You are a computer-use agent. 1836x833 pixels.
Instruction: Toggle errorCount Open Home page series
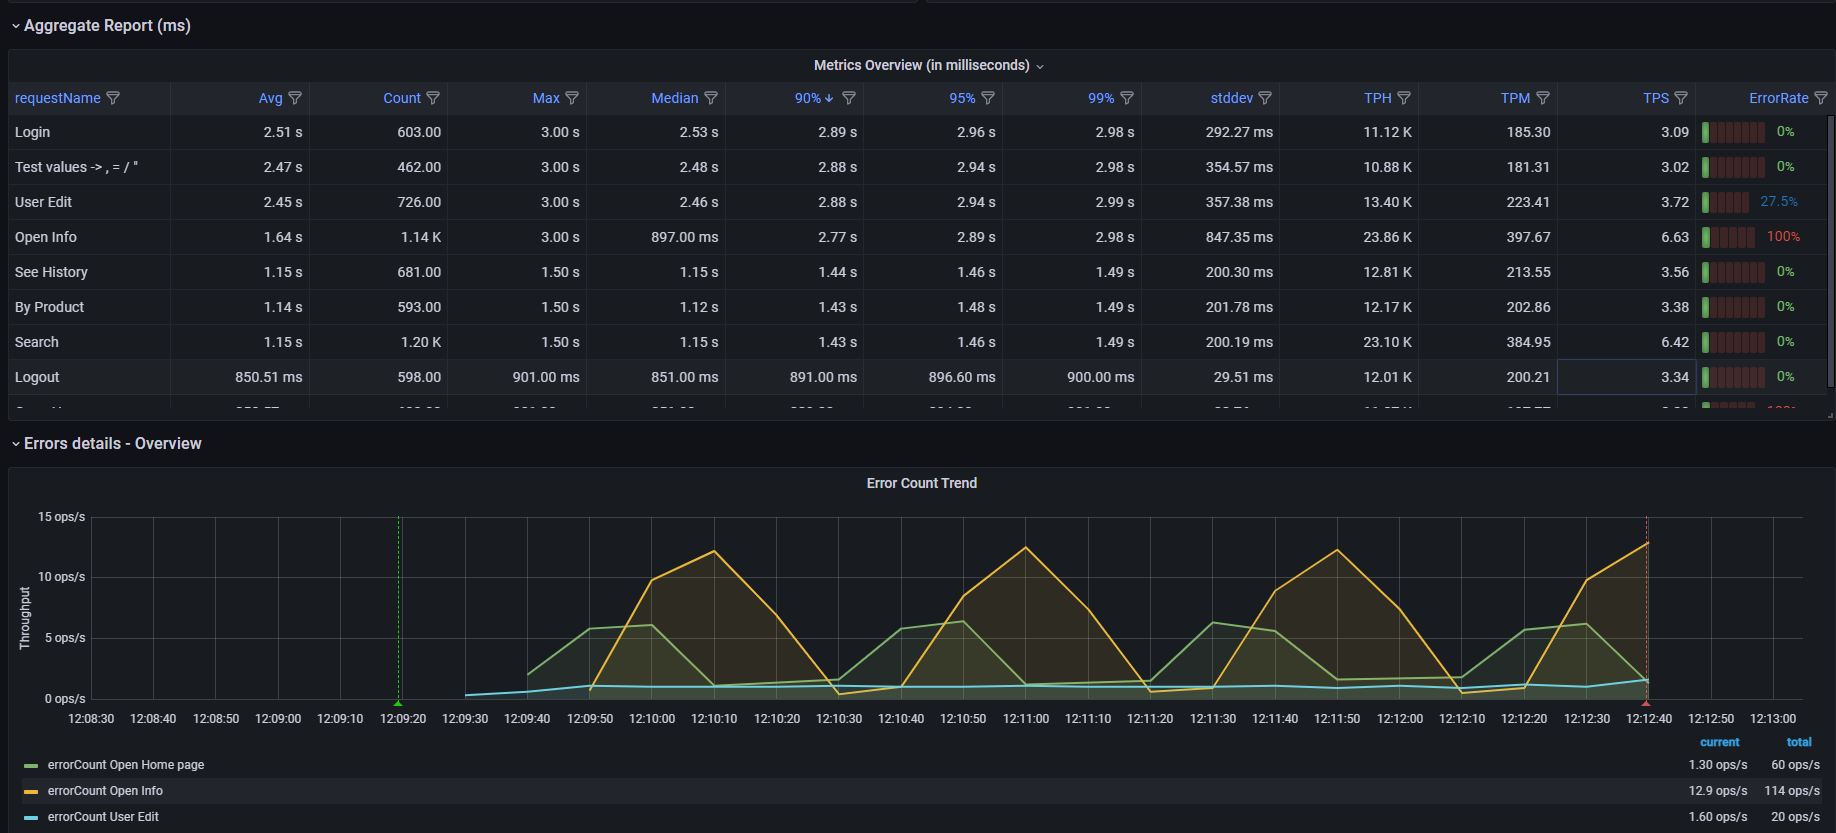point(126,765)
